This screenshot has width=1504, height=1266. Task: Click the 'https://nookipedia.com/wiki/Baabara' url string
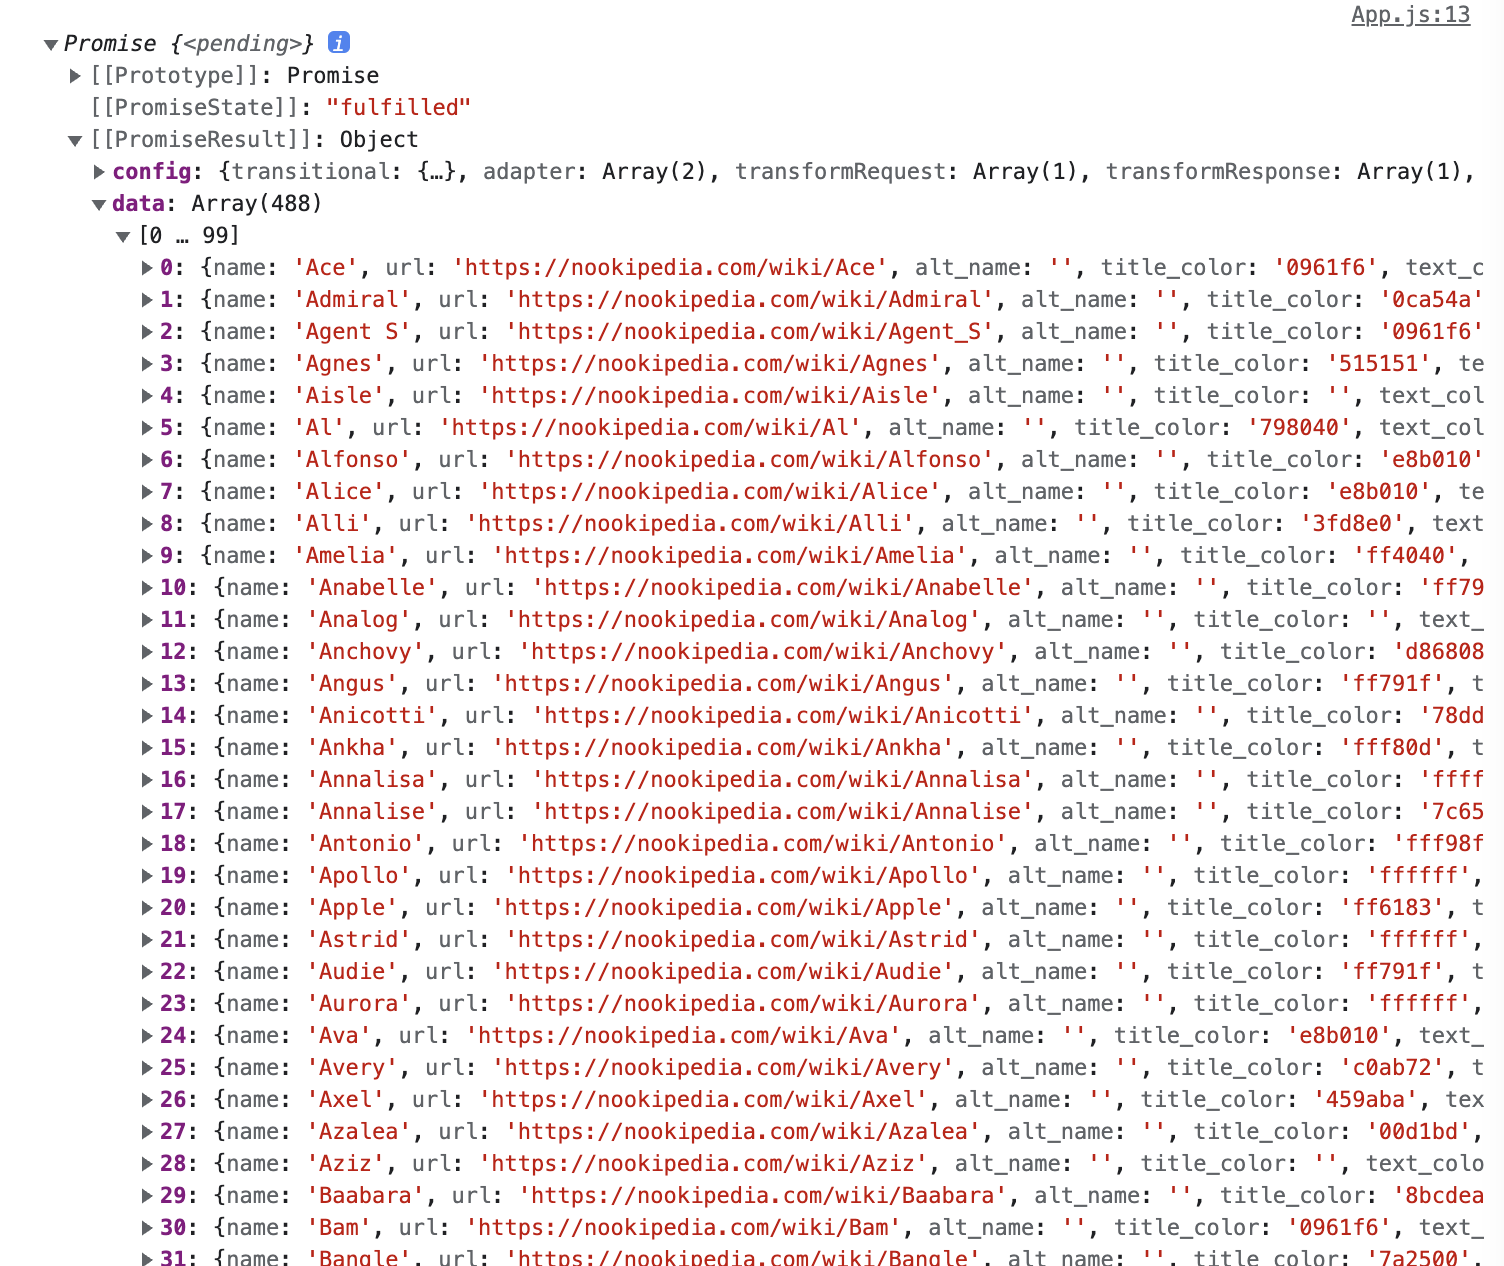[x=762, y=1196]
